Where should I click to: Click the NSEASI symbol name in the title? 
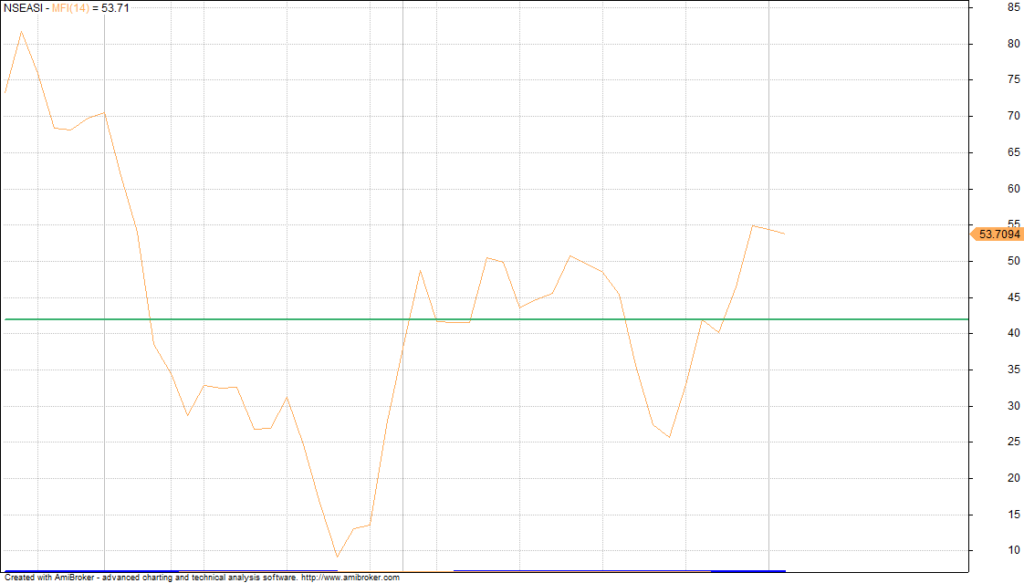[x=22, y=8]
